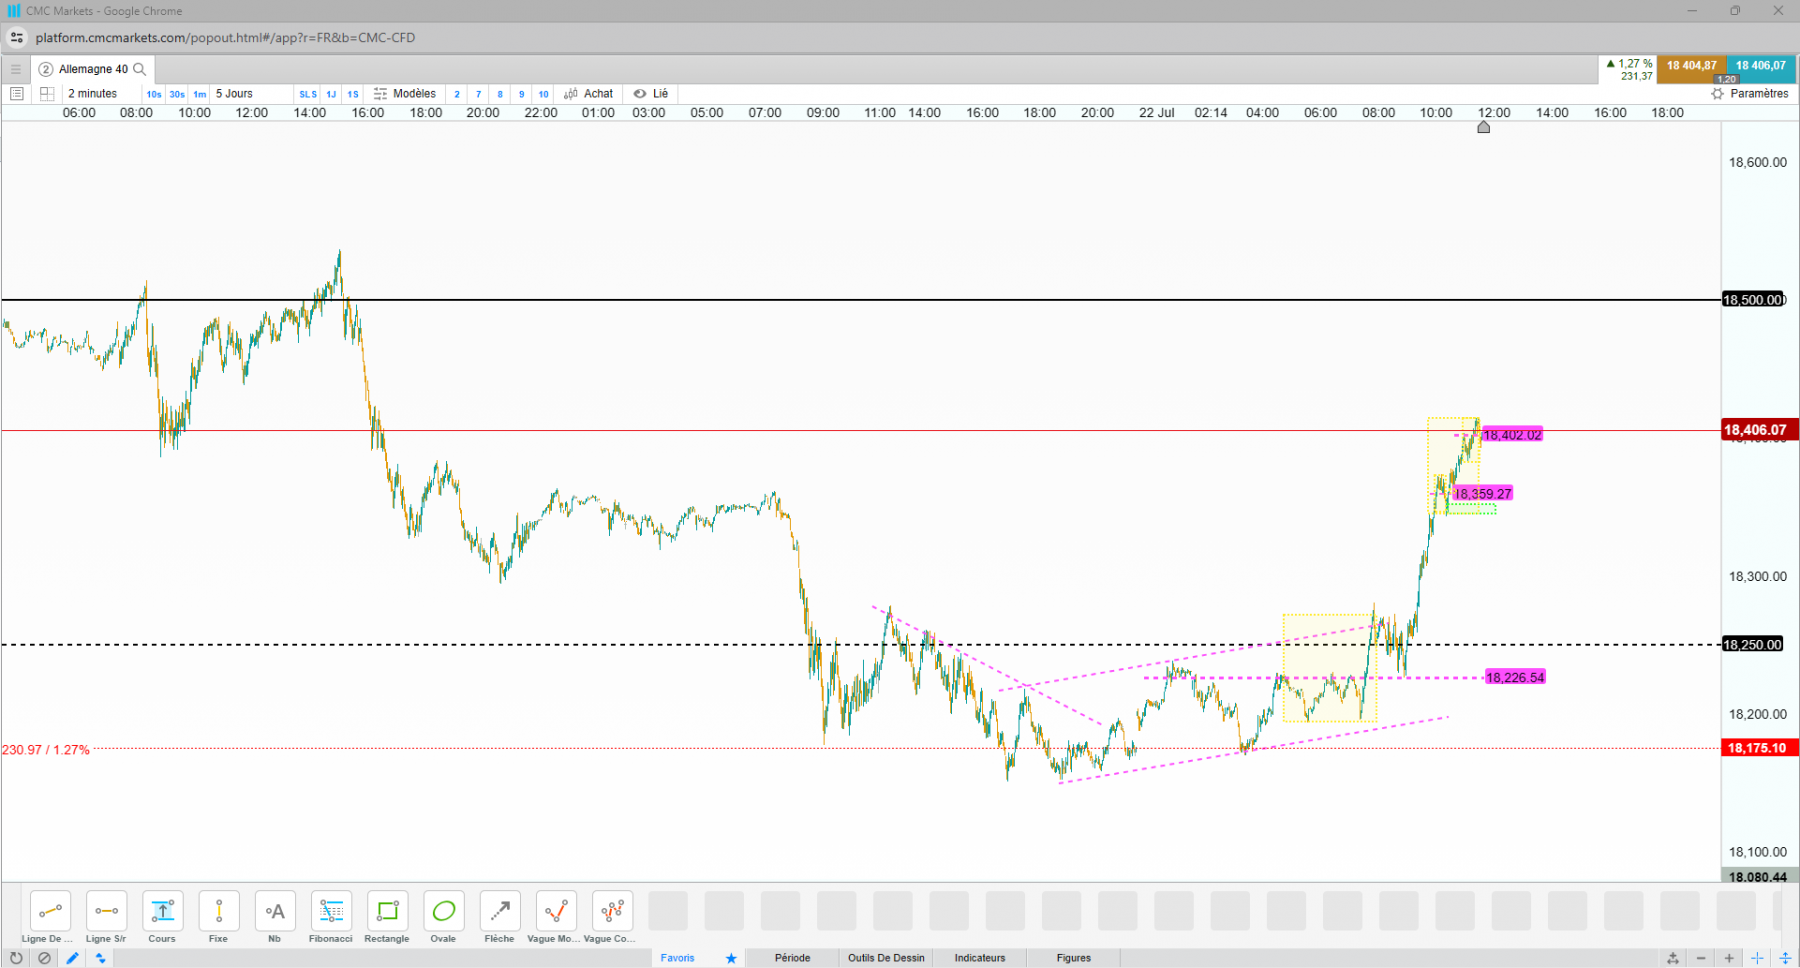Open the 5 Jours range dropdown
The width and height of the screenshot is (1800, 968).
234,94
